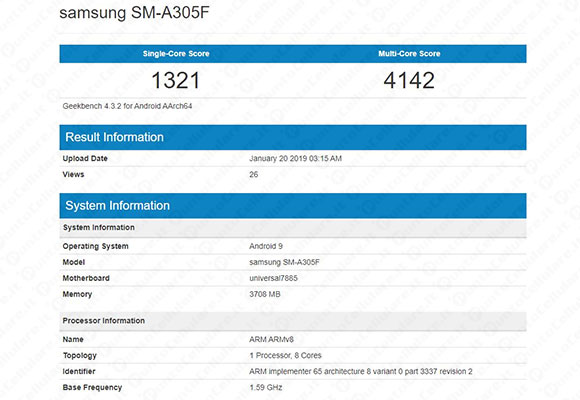Click the multi-core score value 4142
Image resolution: width=580 pixels, height=400 pixels.
409,80
